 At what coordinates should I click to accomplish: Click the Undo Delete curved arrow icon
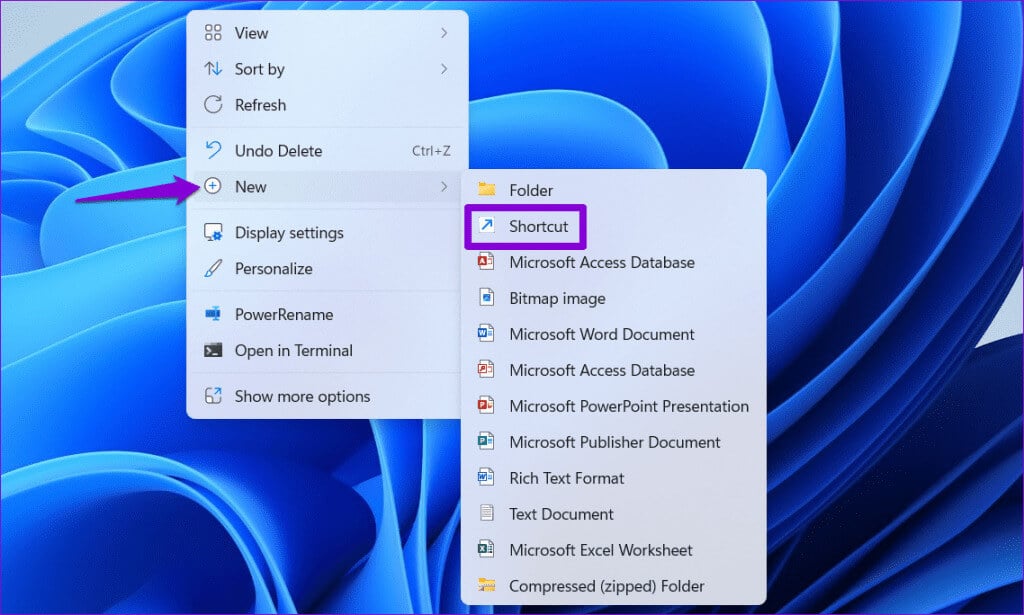[213, 150]
